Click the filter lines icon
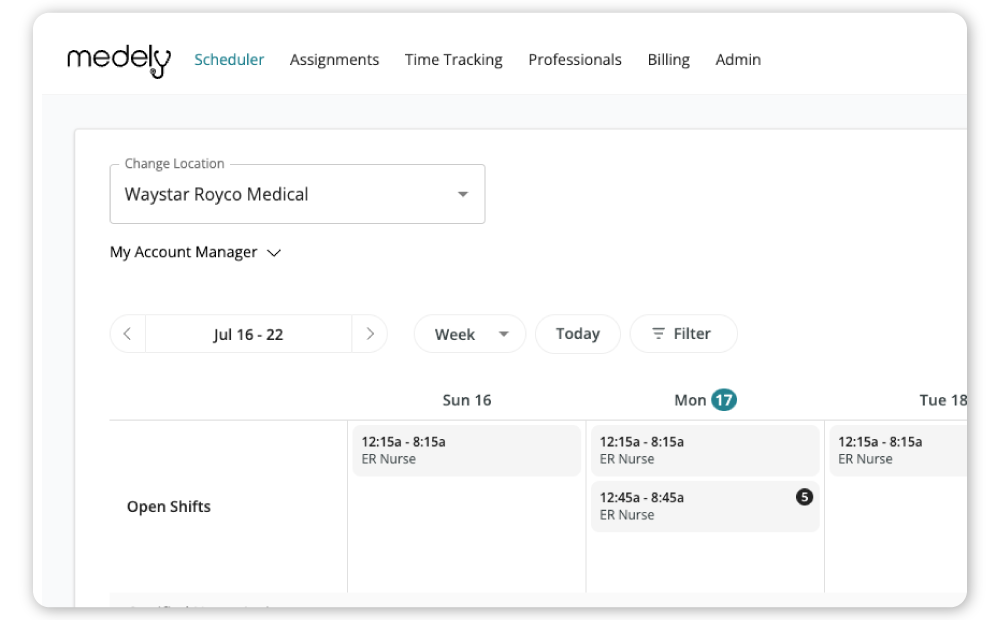Image resolution: width=1000 pixels, height=620 pixels. 658,334
